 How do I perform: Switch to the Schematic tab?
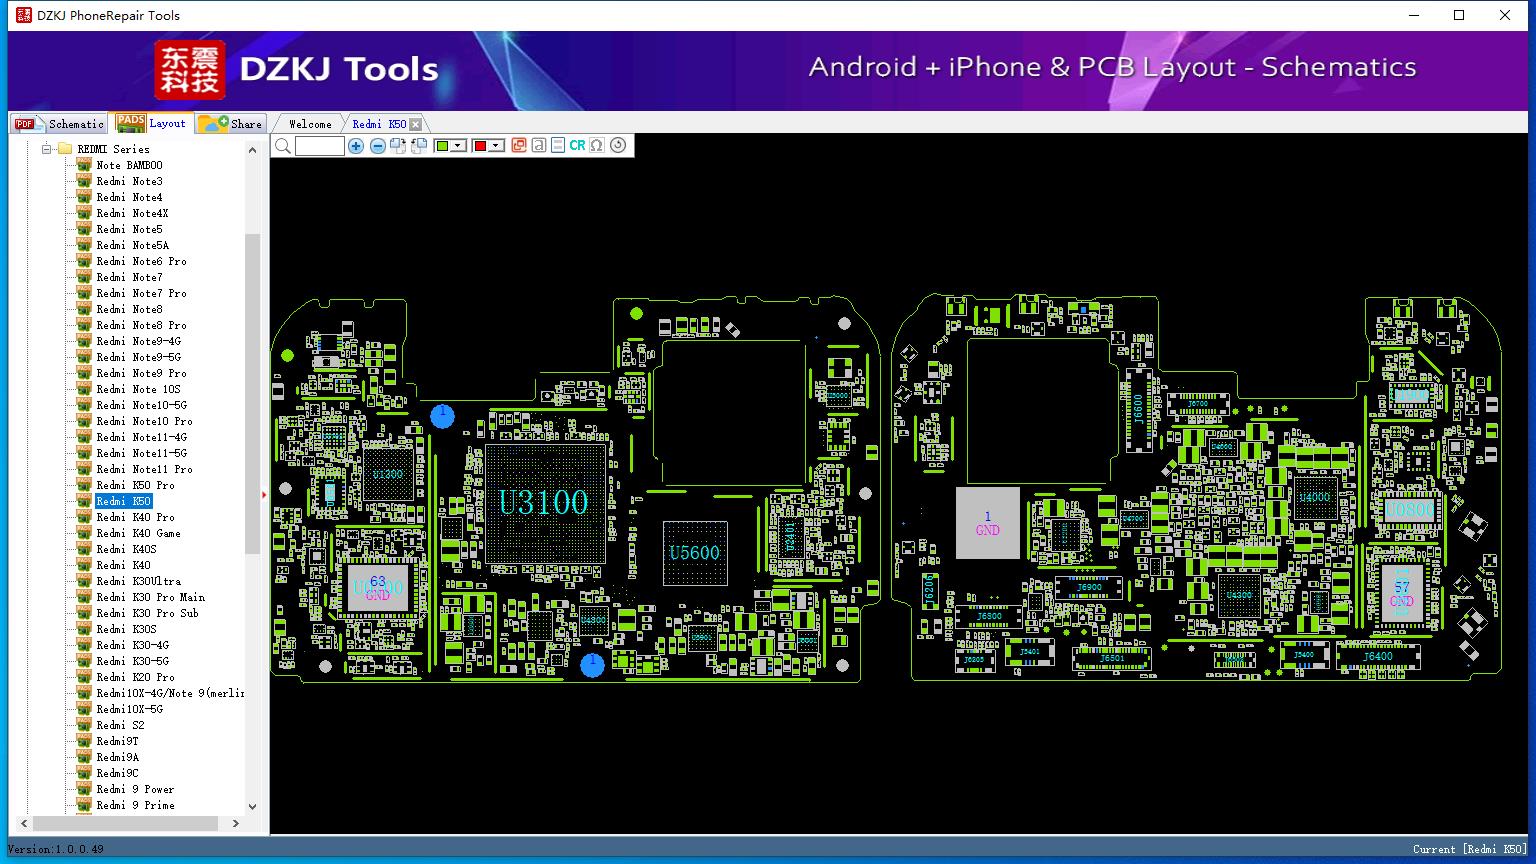pyautogui.click(x=60, y=123)
